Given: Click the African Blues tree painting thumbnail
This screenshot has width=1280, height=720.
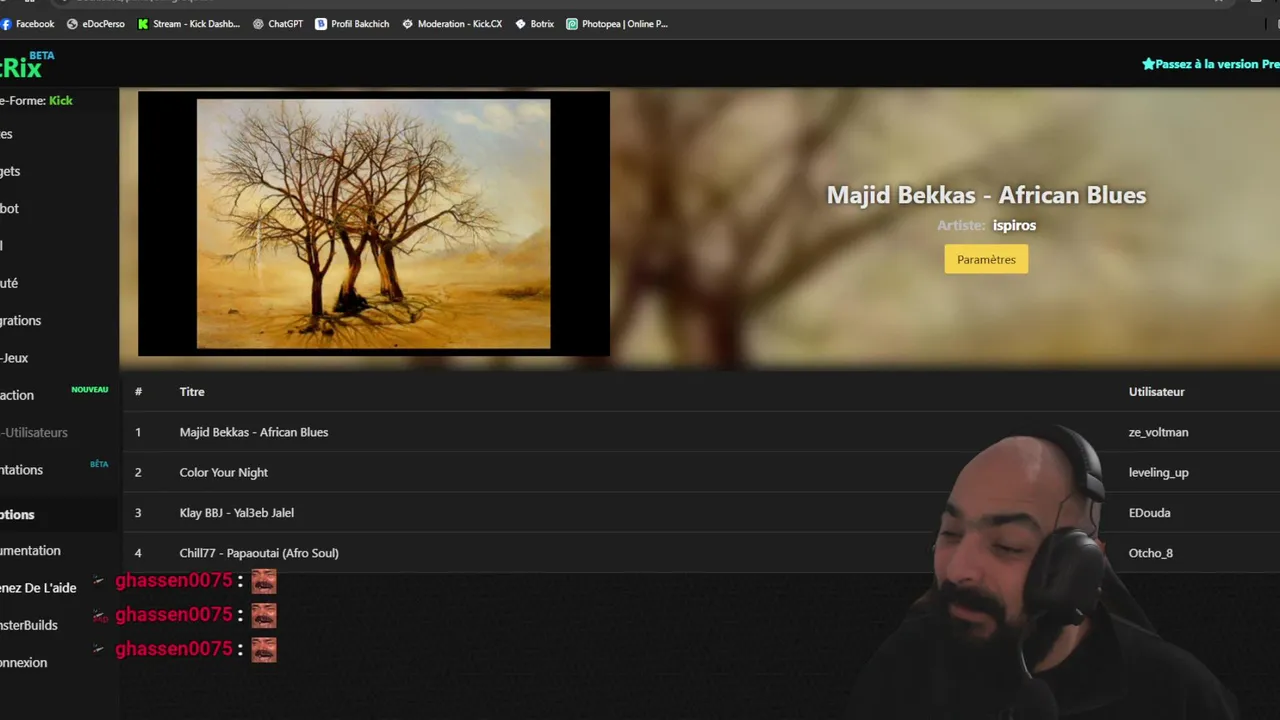Looking at the screenshot, I should point(373,224).
